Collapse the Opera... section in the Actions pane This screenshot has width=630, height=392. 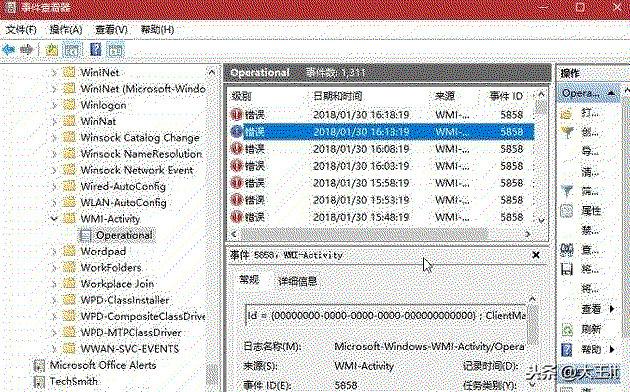[611, 93]
